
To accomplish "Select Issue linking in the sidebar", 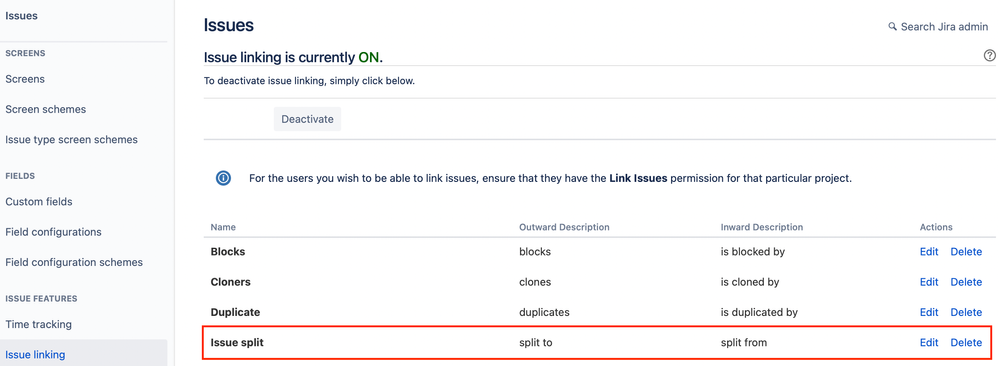I will (35, 355).
